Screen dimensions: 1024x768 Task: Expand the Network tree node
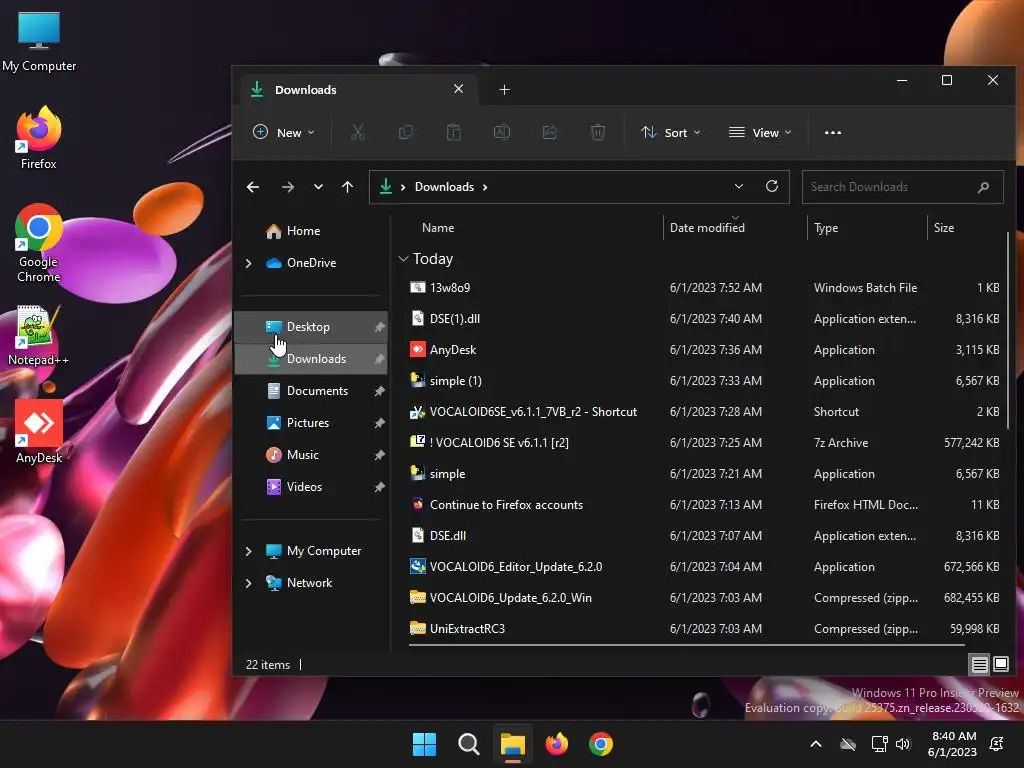pyautogui.click(x=248, y=583)
